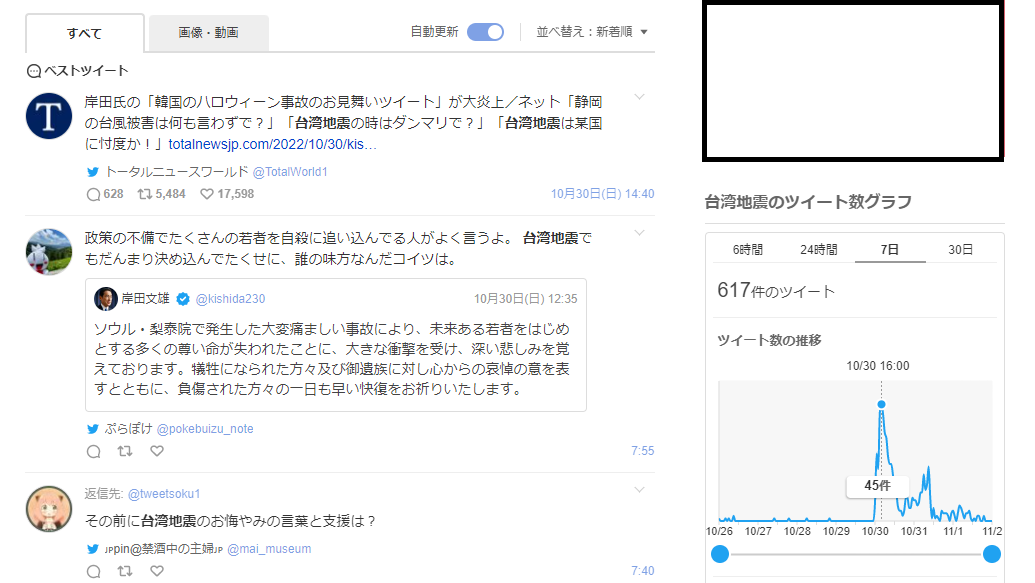Click the graph peak data point at 10/30 16:00
Screen dimensions: 1035x583
[x=881, y=404]
